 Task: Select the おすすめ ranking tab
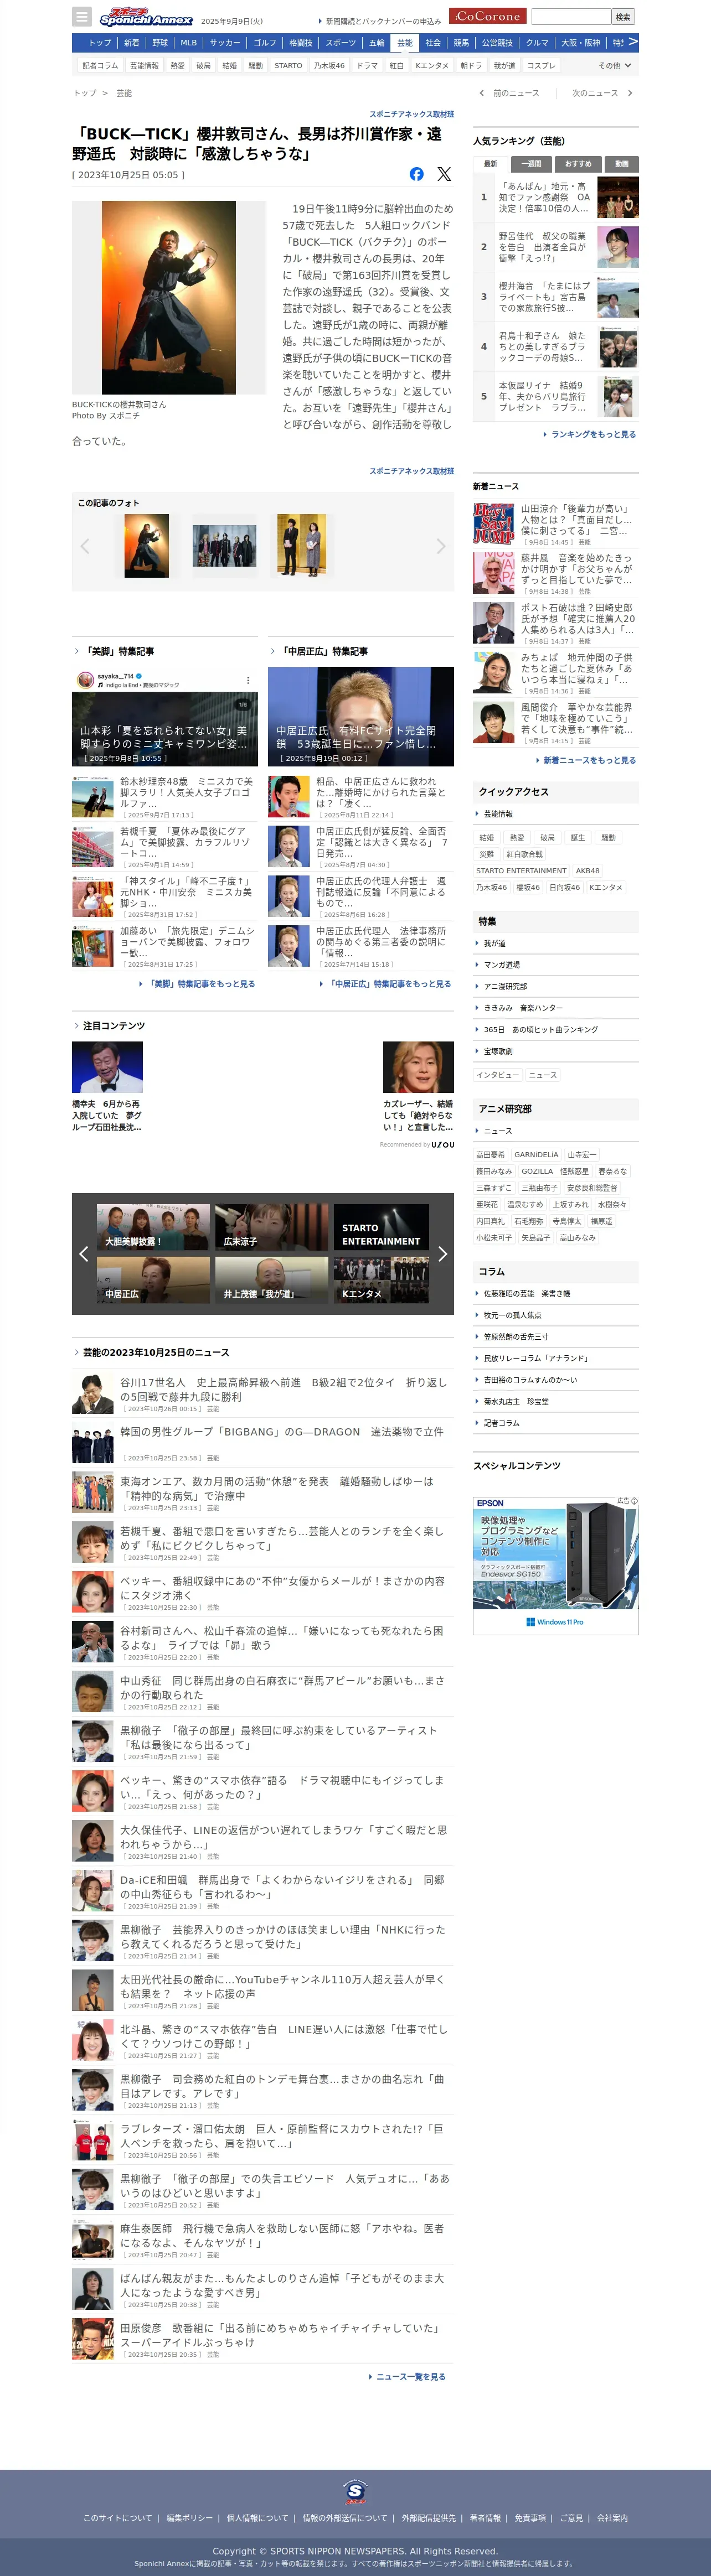(578, 164)
